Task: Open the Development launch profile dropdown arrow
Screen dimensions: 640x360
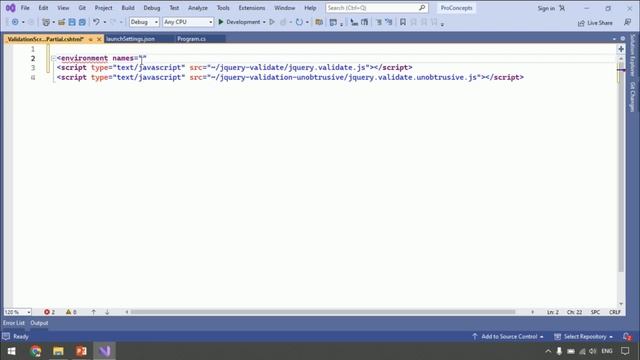Action: [264, 22]
